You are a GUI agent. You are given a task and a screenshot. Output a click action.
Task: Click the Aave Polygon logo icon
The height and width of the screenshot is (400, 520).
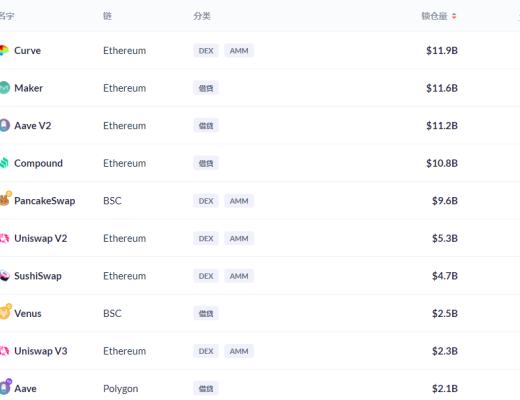(x=5, y=387)
